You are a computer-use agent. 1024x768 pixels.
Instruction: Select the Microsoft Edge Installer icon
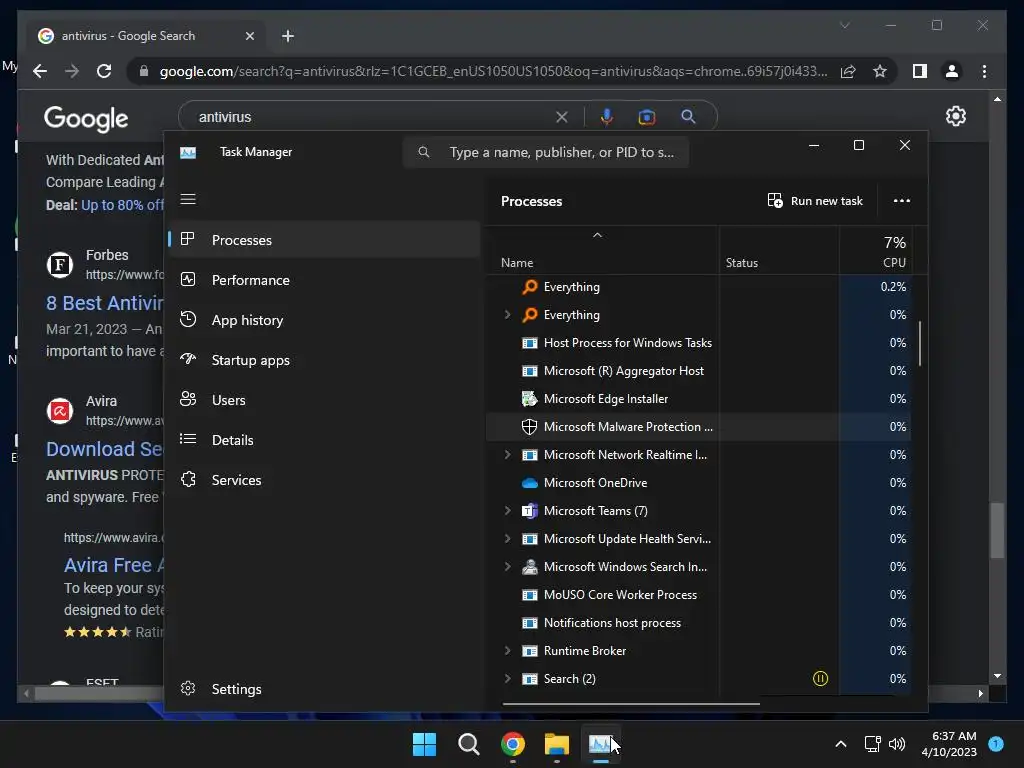[x=530, y=398]
